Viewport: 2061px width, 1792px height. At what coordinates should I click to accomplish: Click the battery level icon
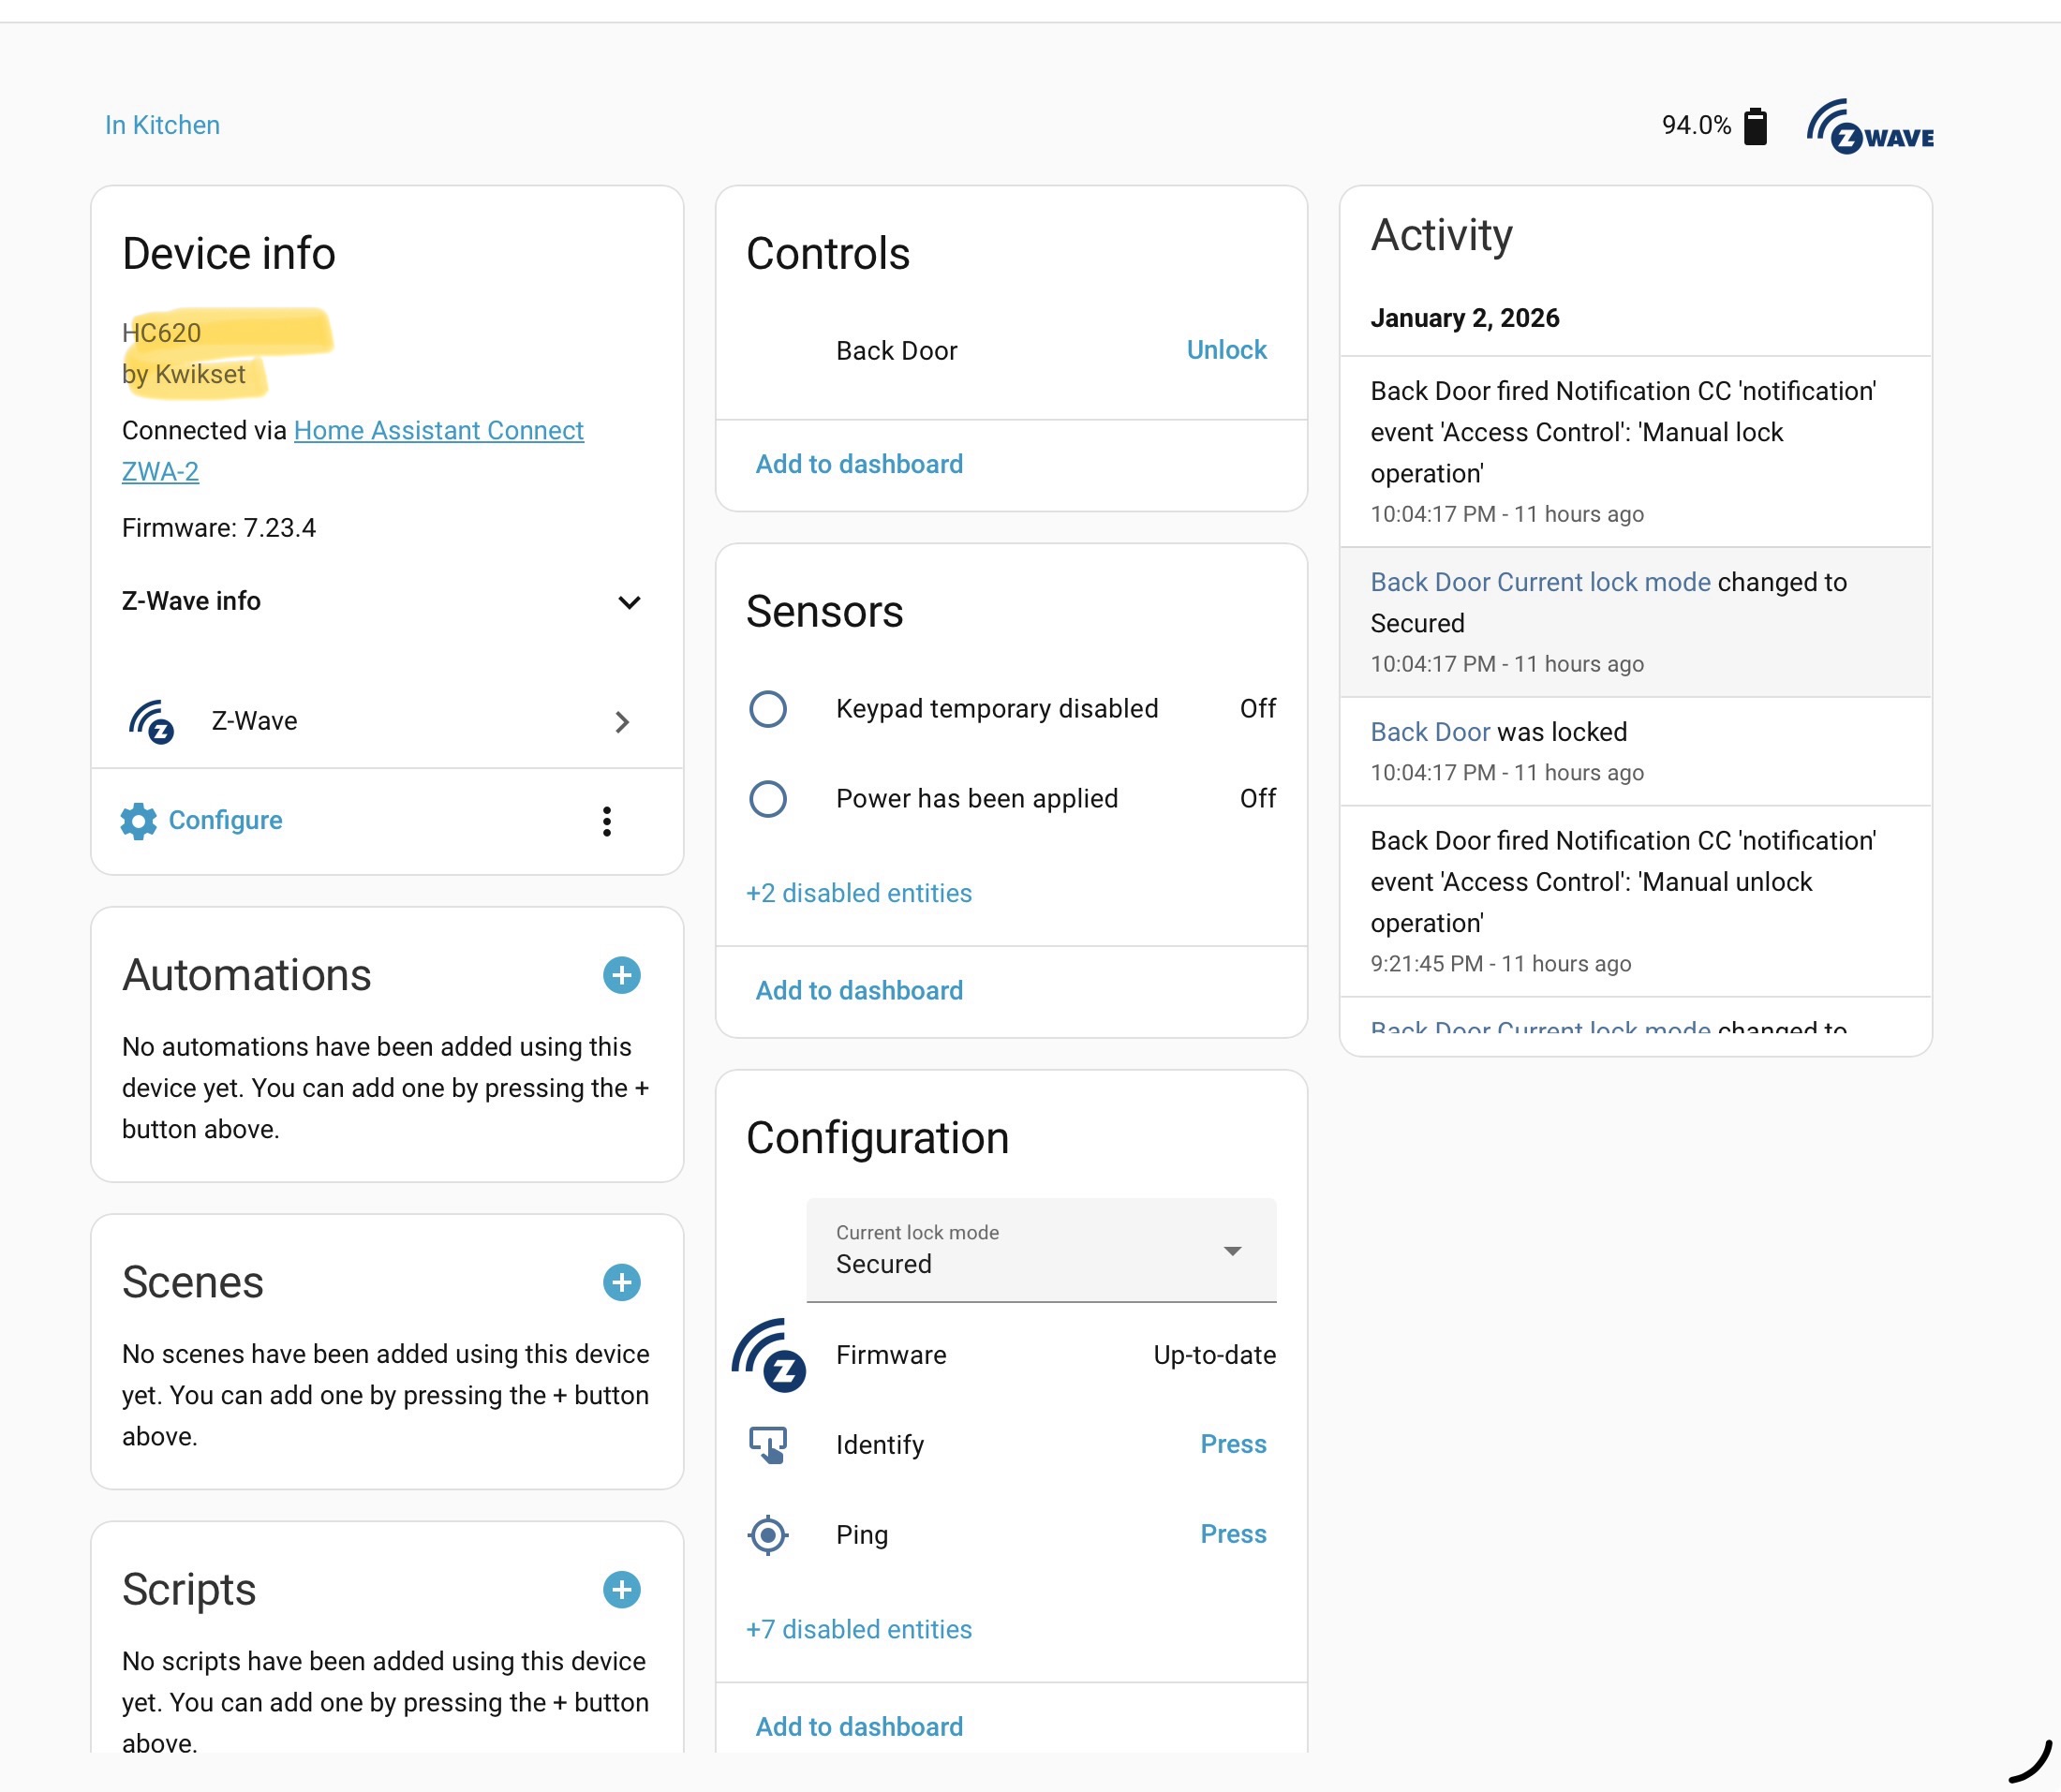pyautogui.click(x=1755, y=126)
